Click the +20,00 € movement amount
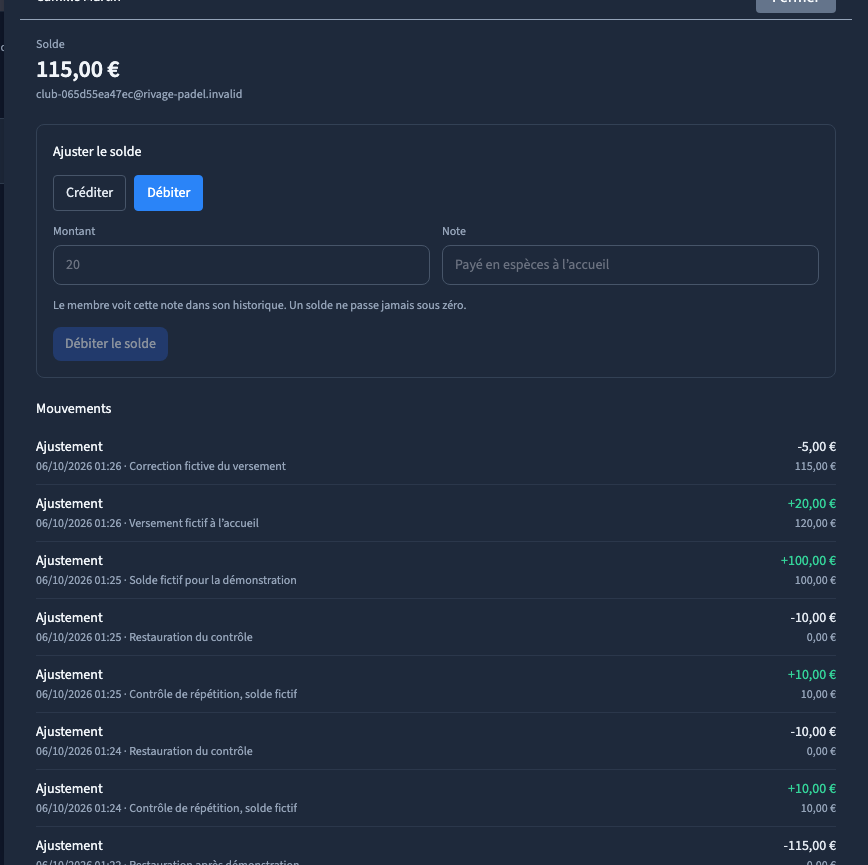The width and height of the screenshot is (868, 865). 812,504
